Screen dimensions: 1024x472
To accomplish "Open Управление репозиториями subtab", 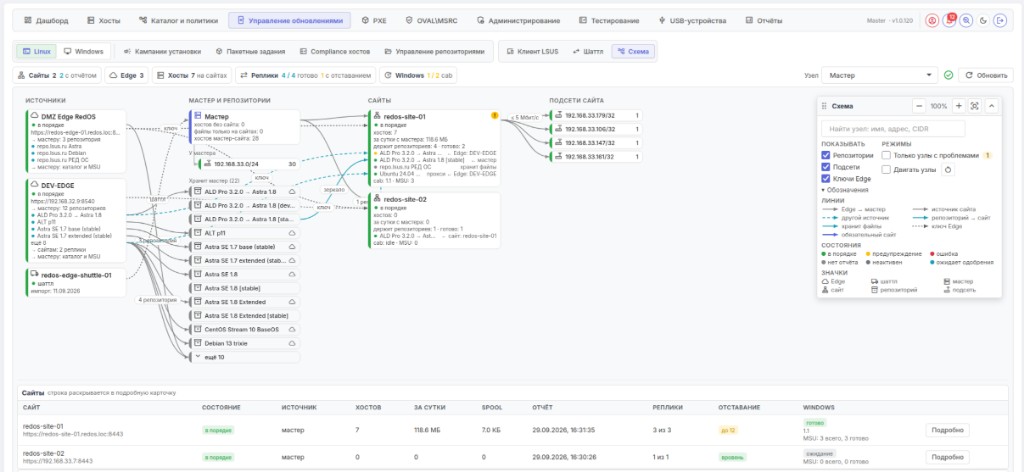I will coord(435,51).
